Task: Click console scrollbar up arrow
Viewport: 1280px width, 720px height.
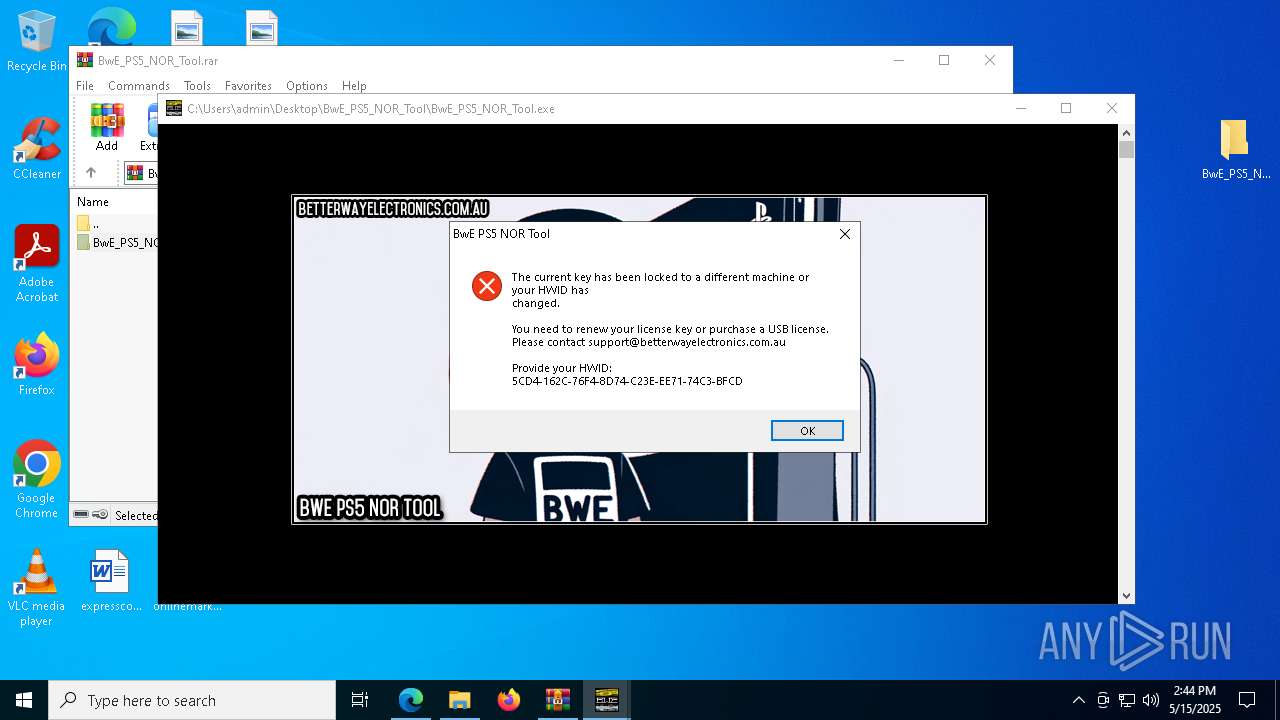Action: click(1127, 132)
